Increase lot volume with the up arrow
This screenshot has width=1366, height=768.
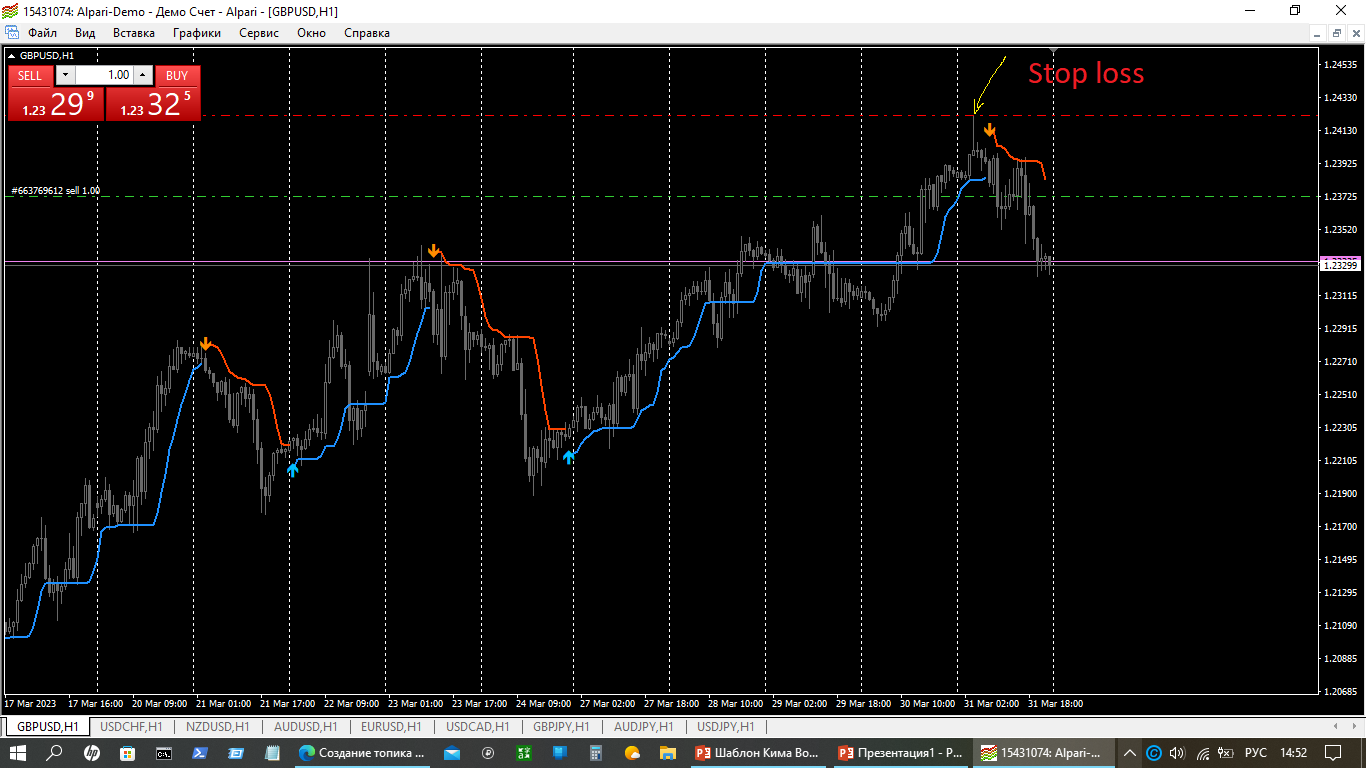[143, 75]
